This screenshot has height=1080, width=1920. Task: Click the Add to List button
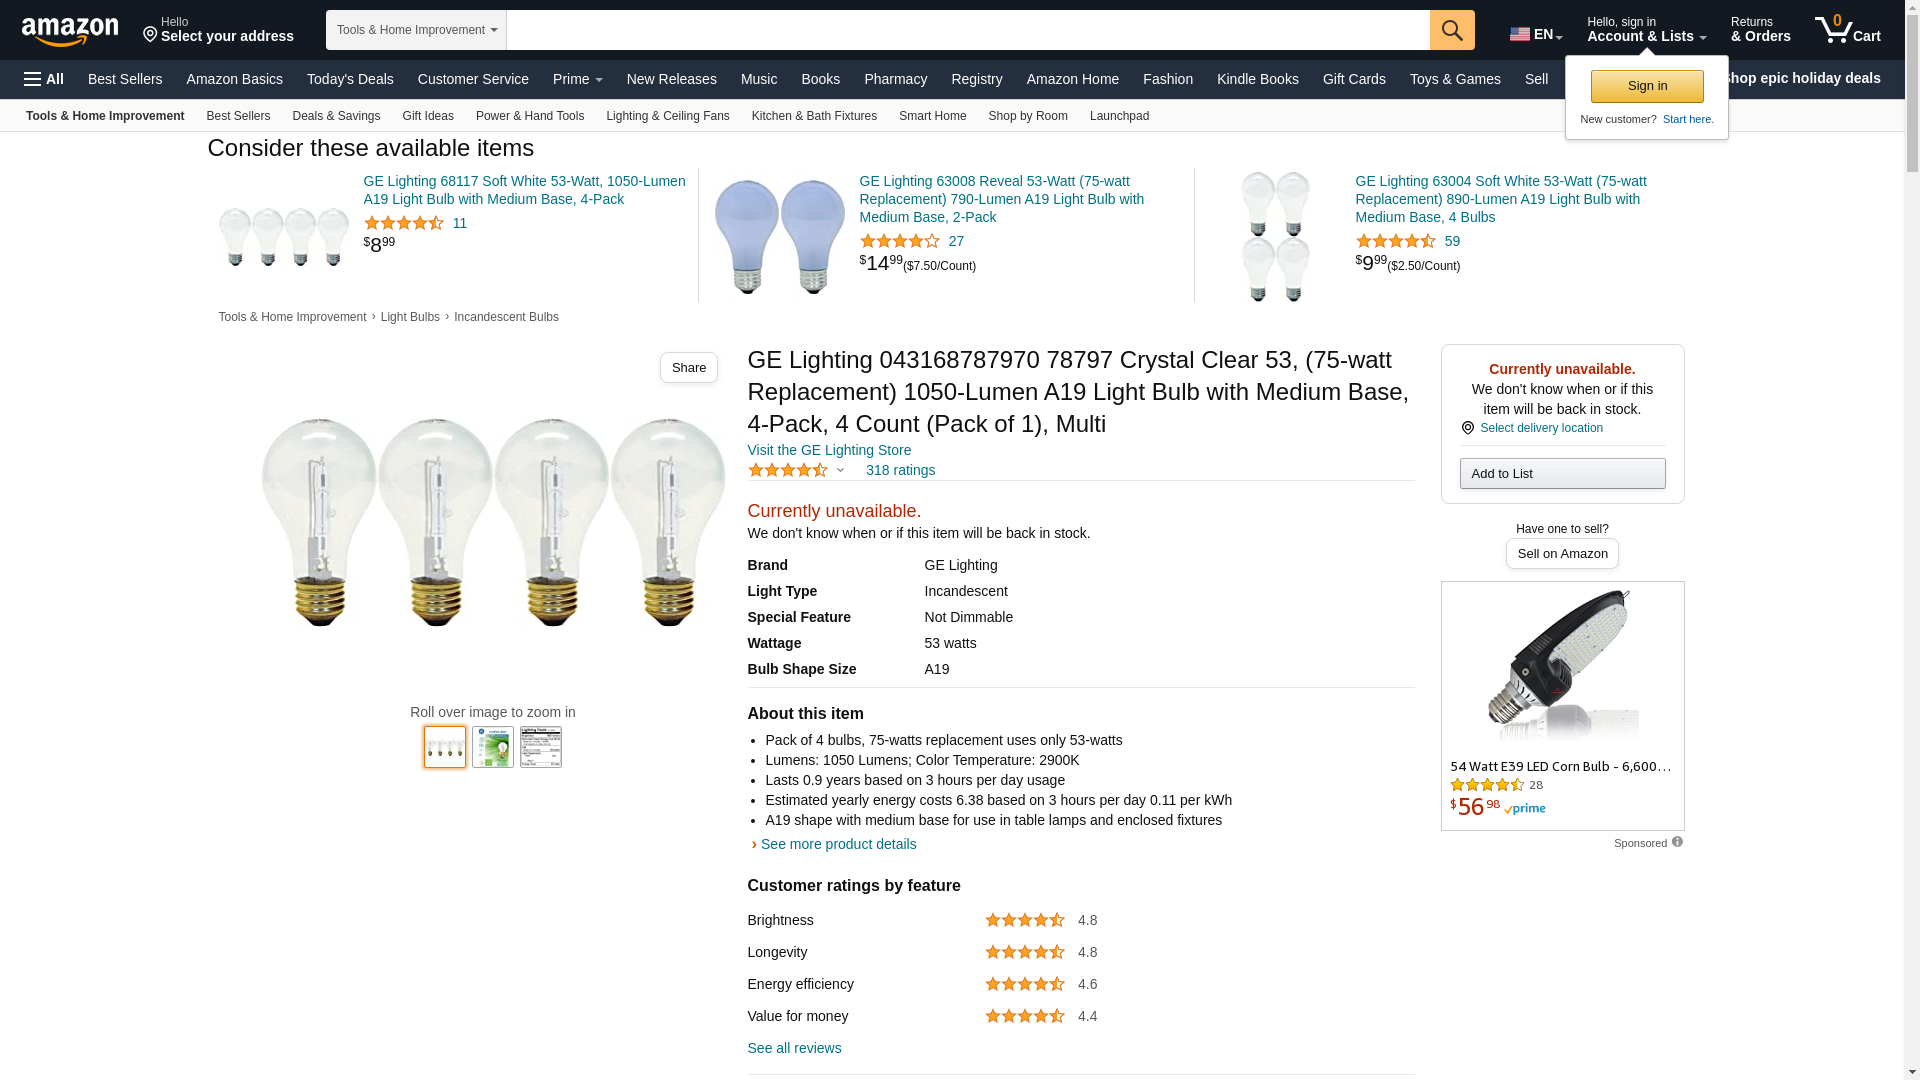[x=1562, y=473]
